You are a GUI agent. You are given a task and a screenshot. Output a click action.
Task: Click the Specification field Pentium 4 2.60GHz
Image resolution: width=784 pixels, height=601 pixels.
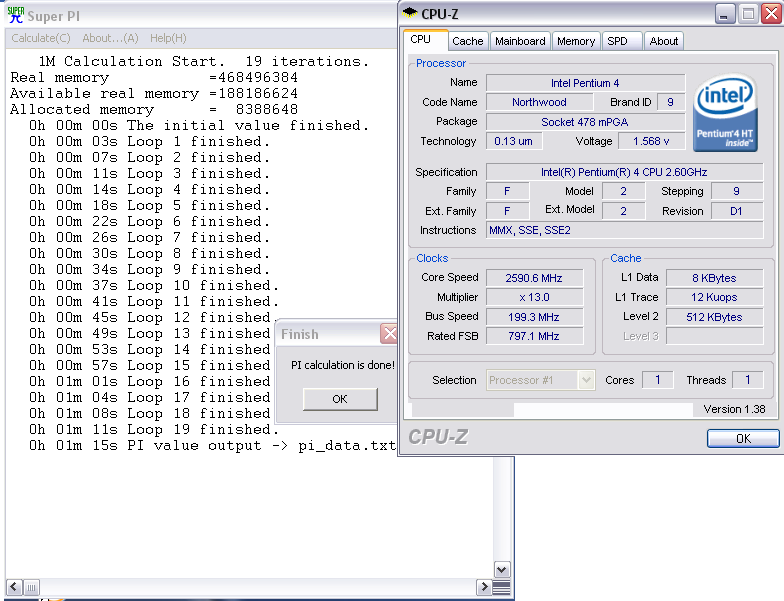(624, 172)
